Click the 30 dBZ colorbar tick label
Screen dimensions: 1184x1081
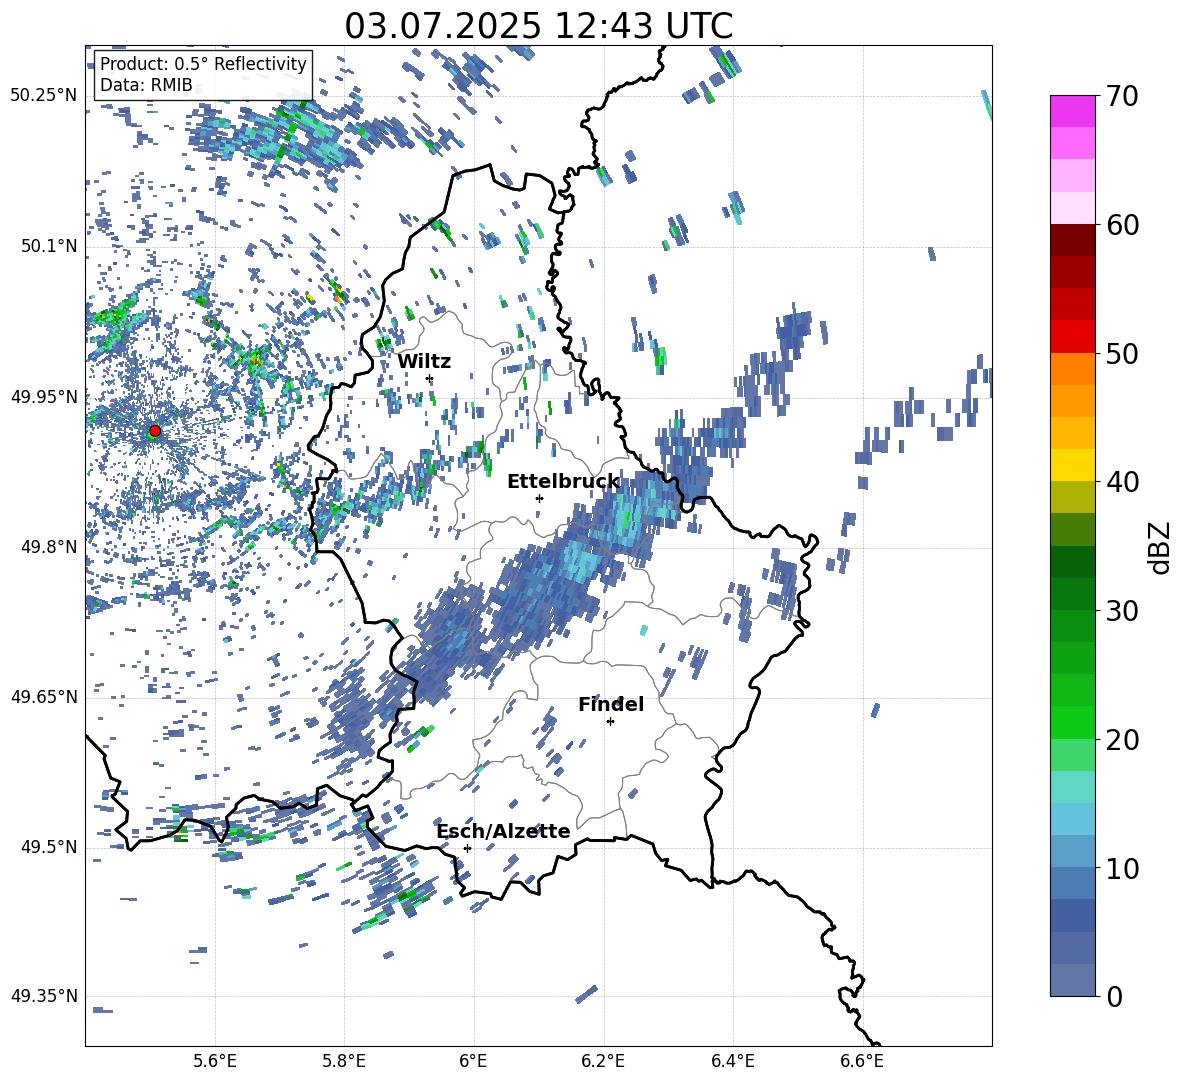(1121, 611)
